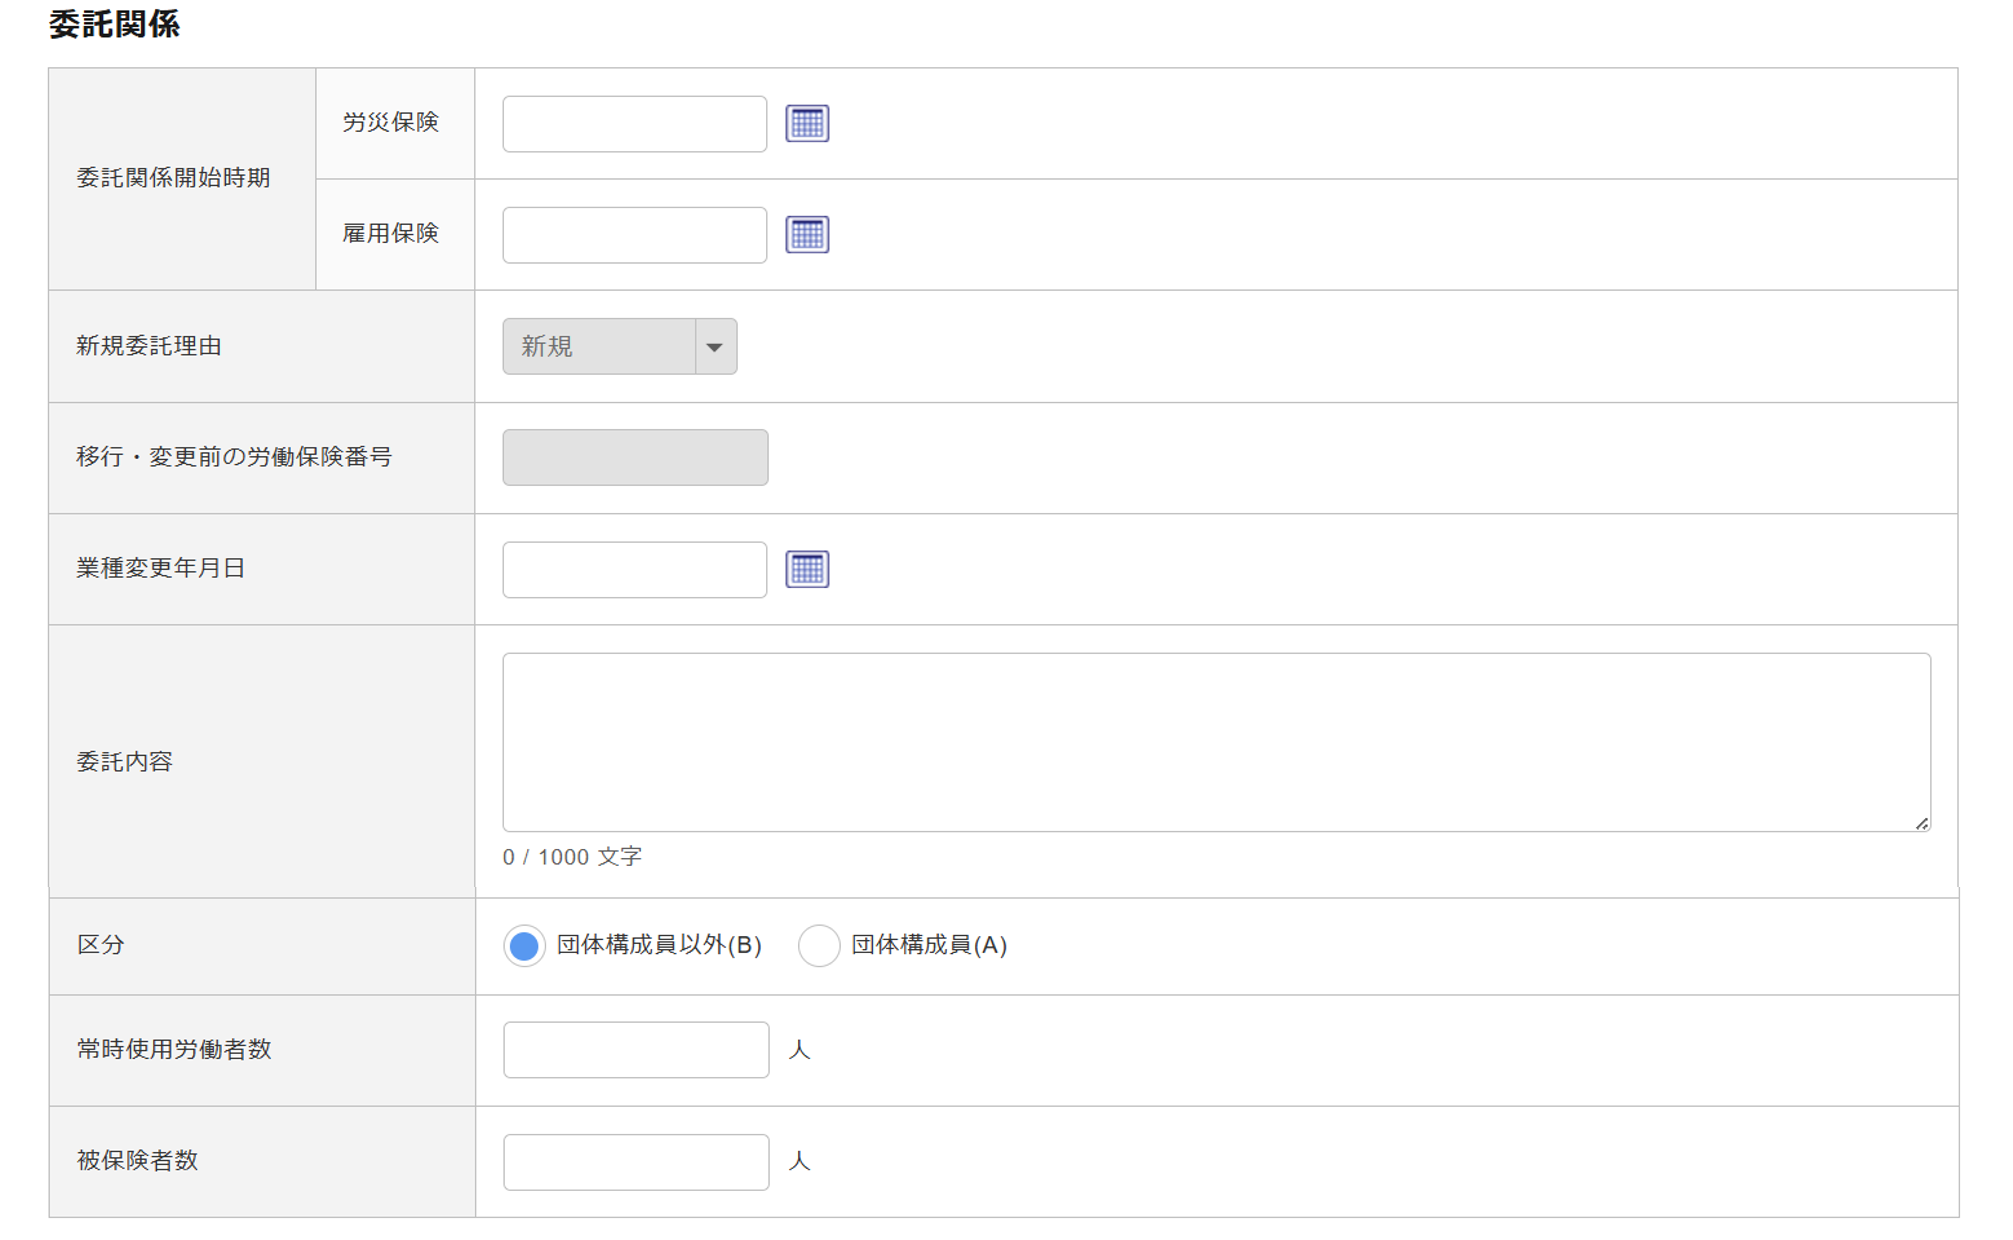
Task: Focus the 被保険者数 input field
Action: 636,1162
